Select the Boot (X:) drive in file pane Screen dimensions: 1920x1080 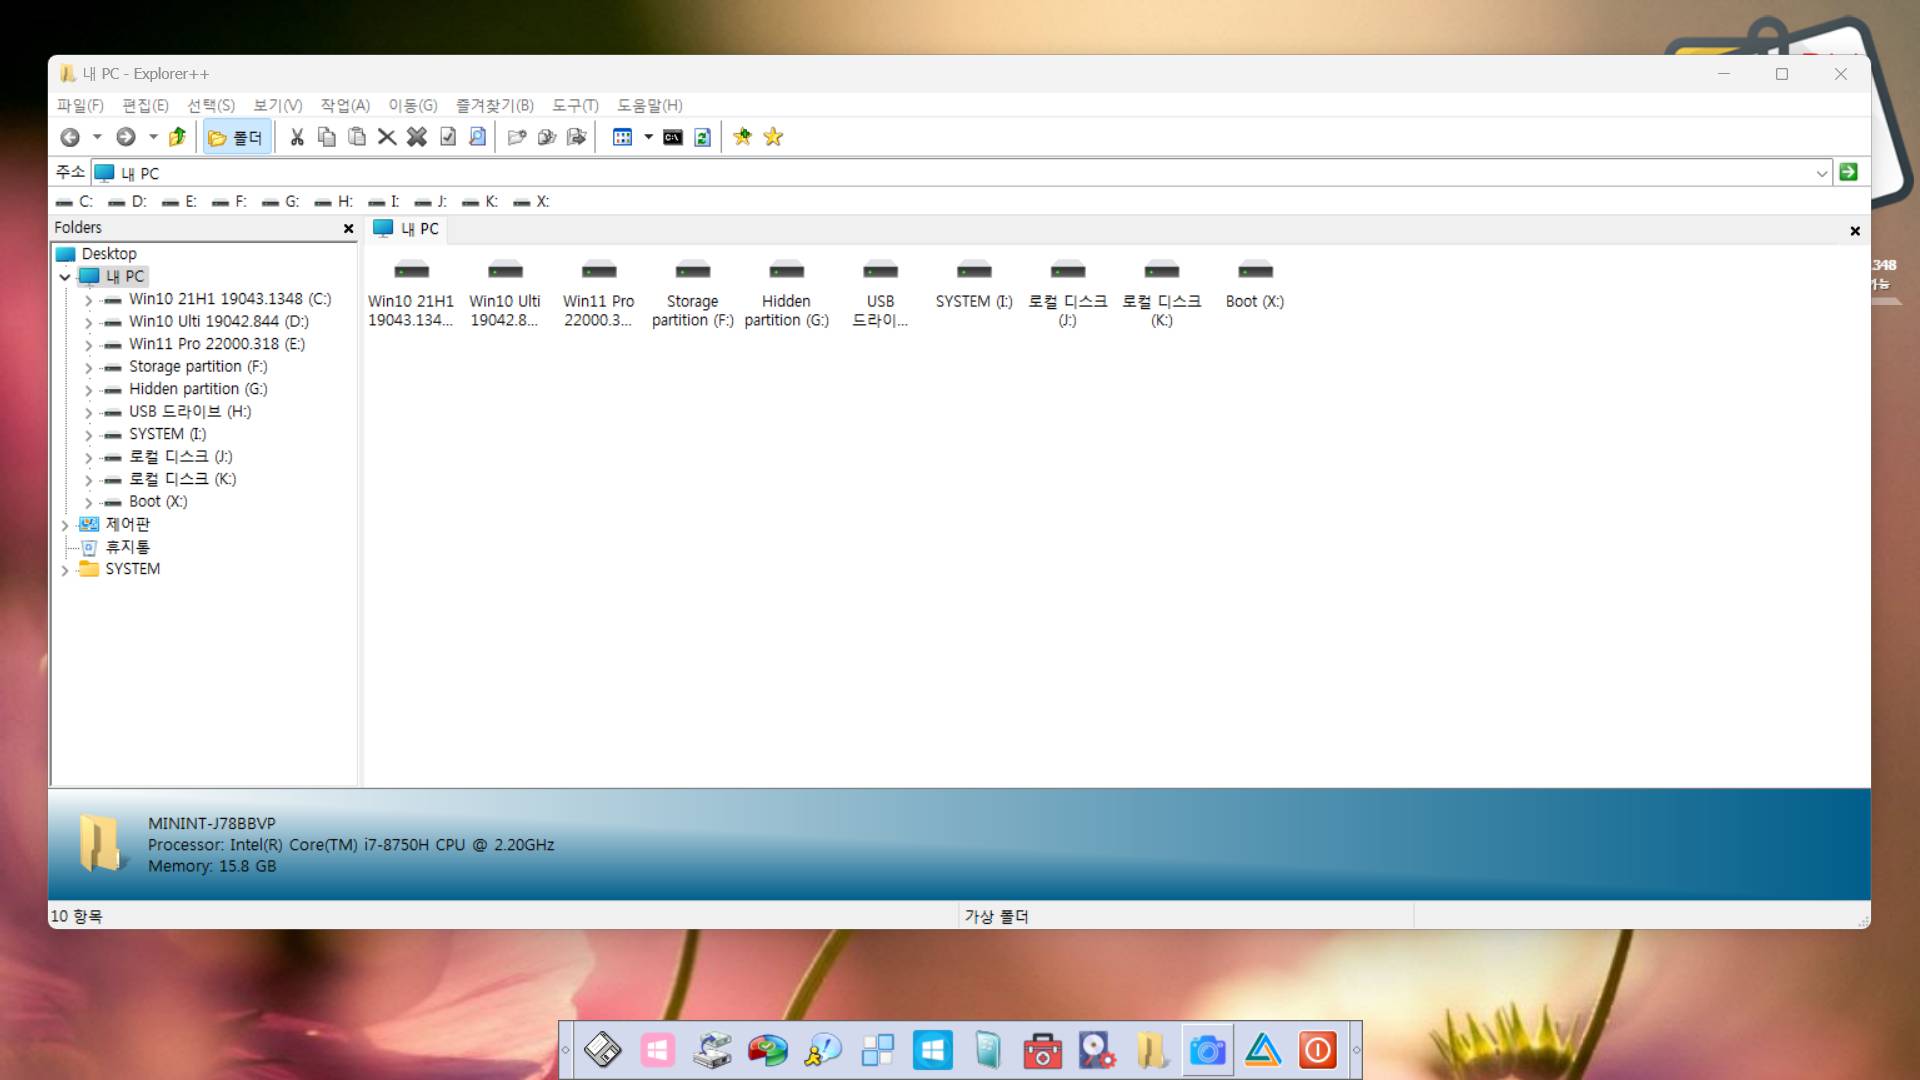click(x=1255, y=285)
